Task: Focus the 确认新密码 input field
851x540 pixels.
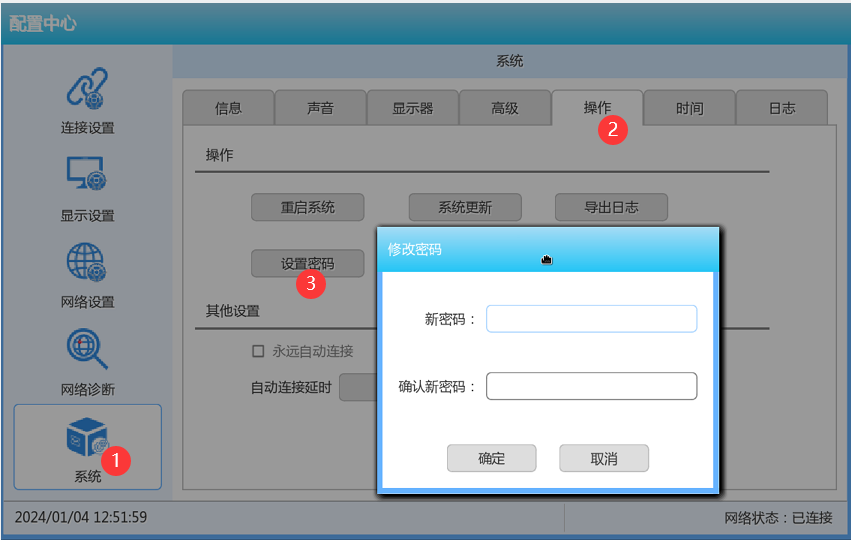Action: [592, 386]
